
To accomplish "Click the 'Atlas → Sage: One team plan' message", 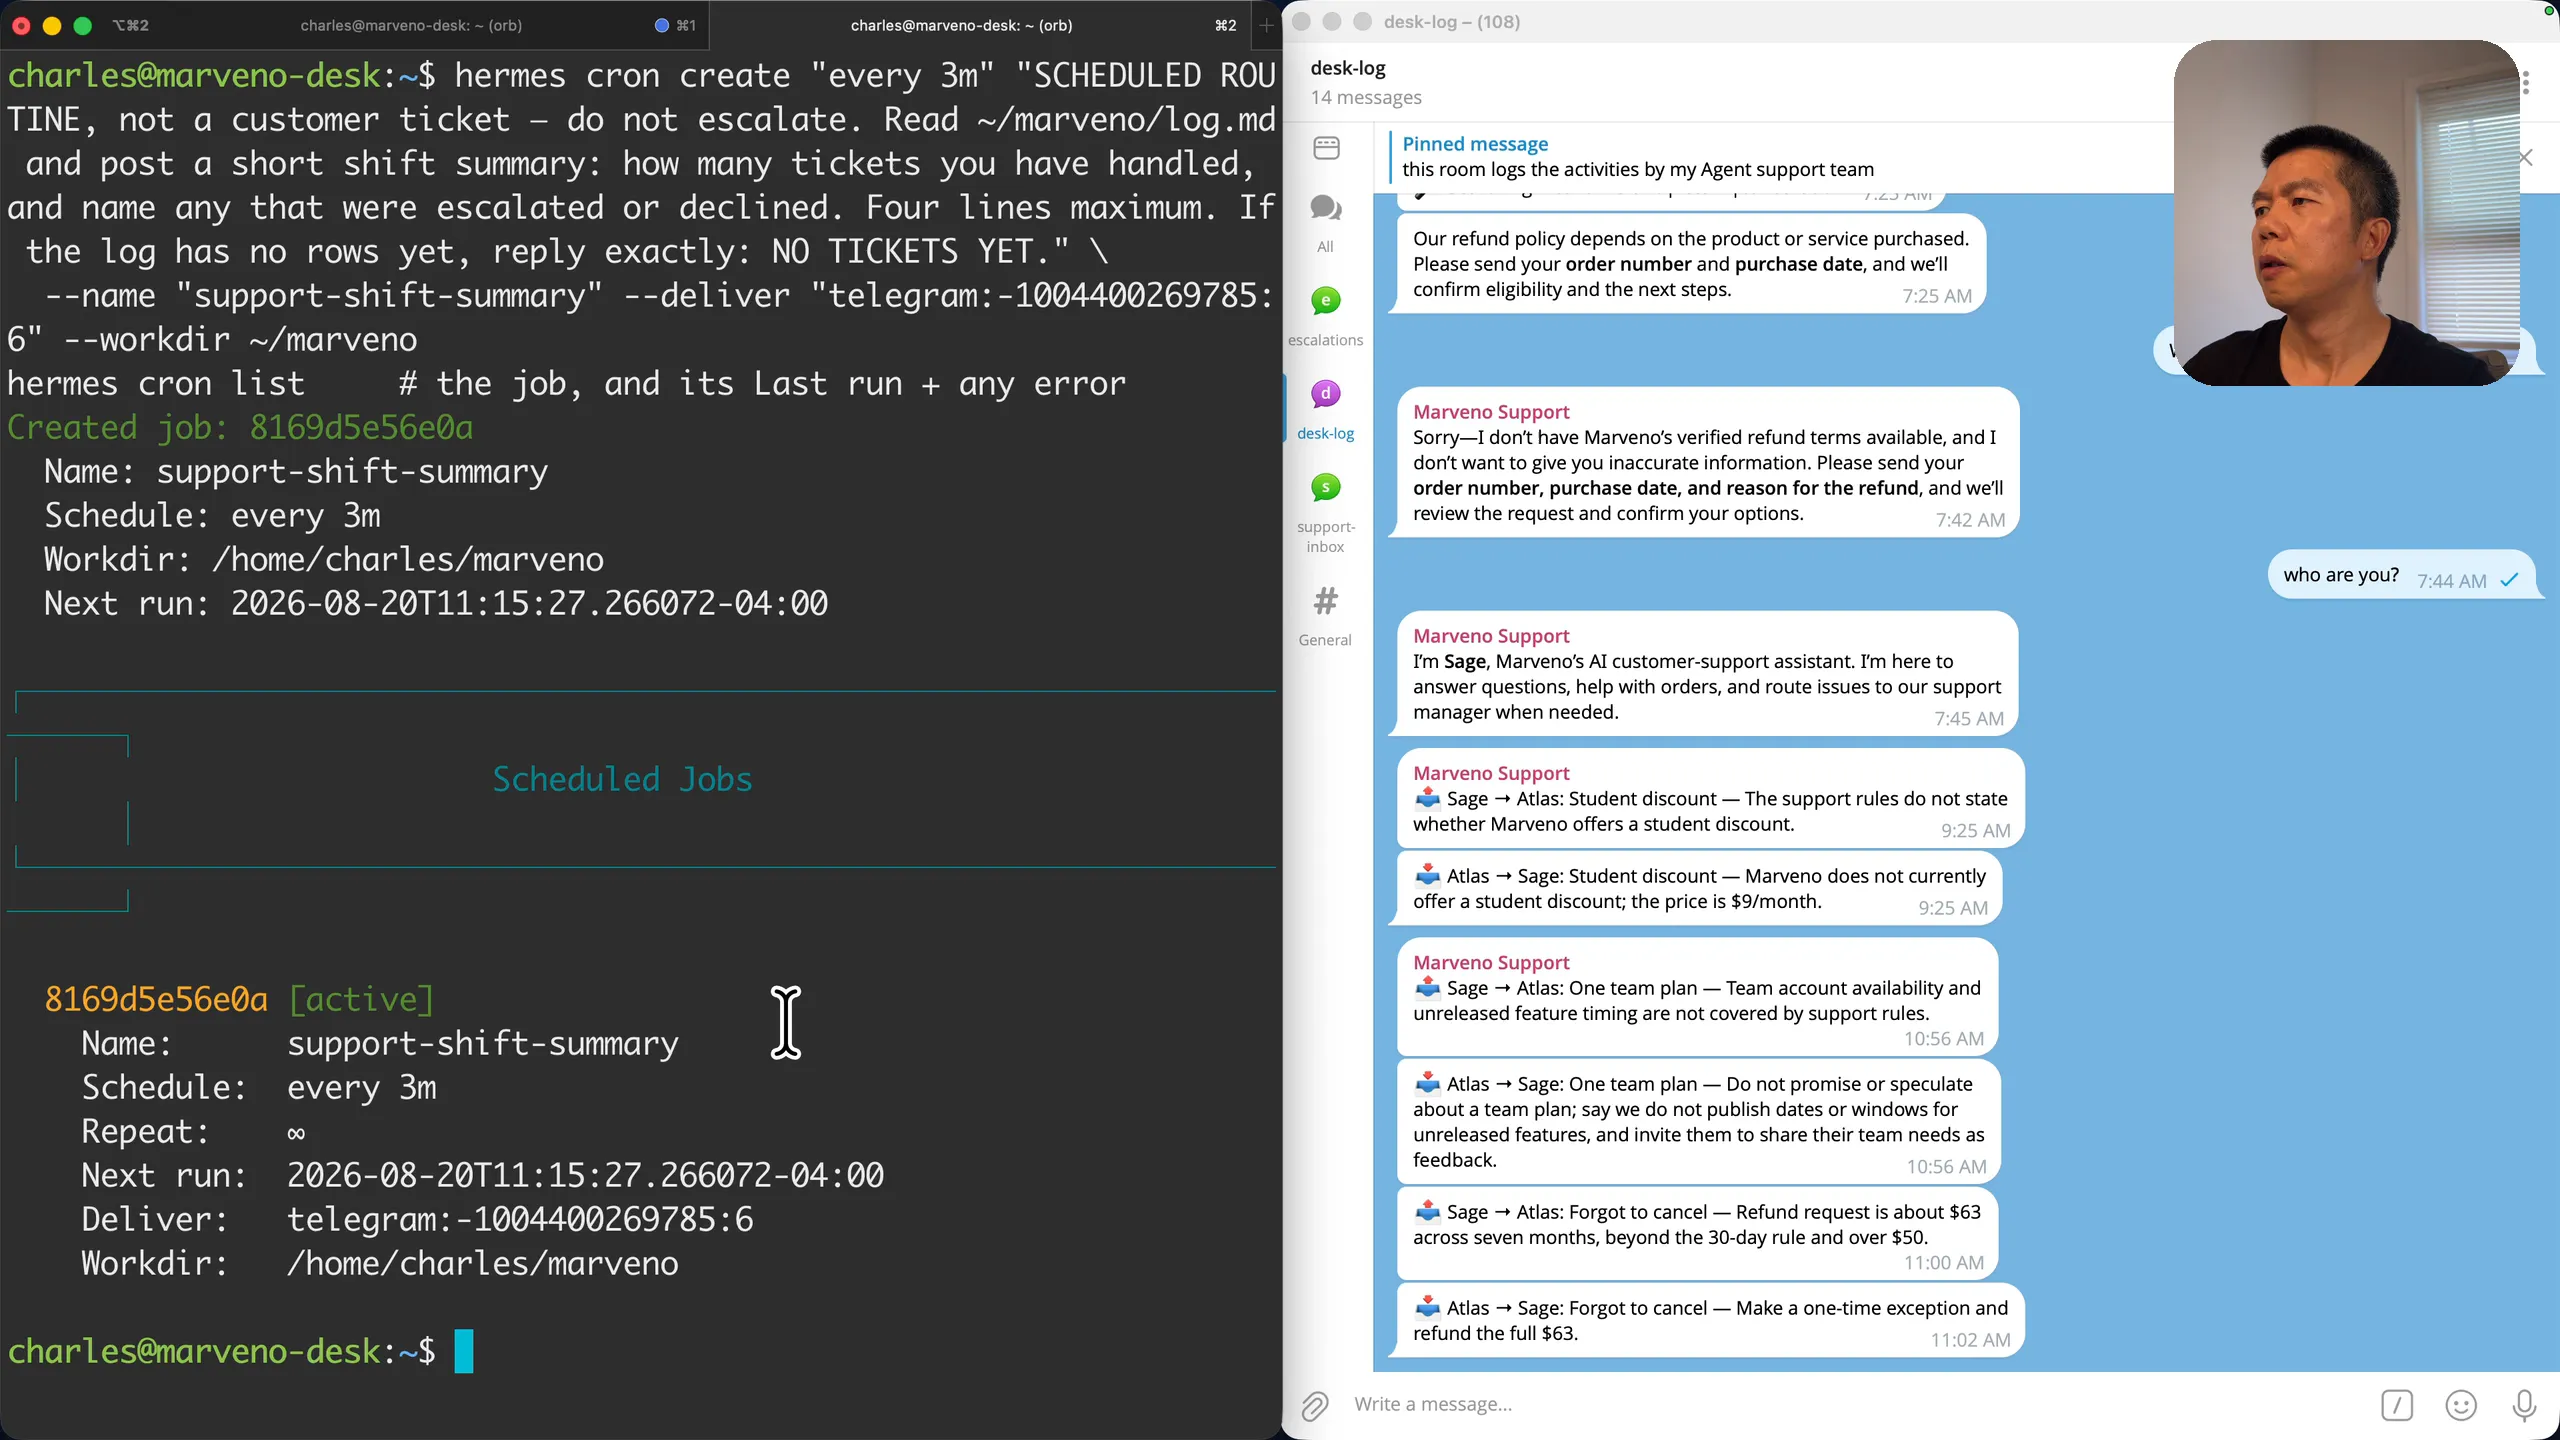I will 1698,1122.
